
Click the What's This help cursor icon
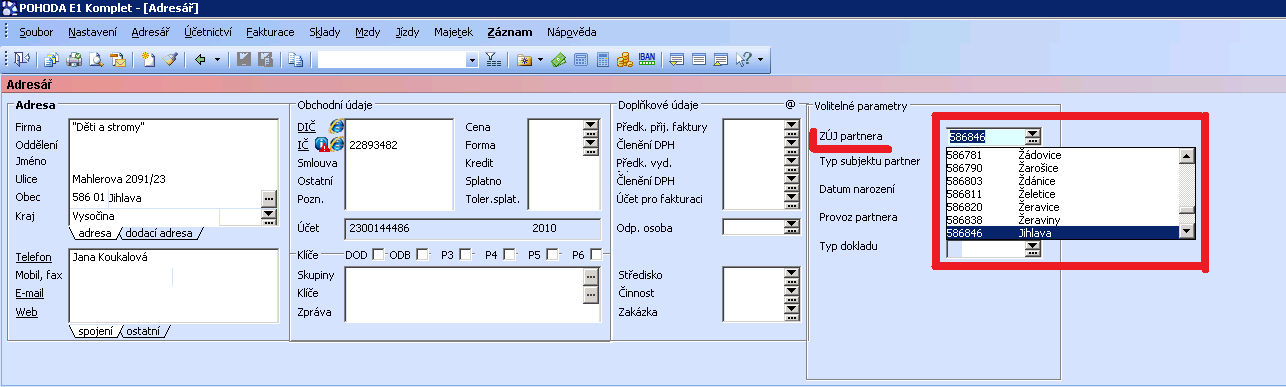point(744,60)
